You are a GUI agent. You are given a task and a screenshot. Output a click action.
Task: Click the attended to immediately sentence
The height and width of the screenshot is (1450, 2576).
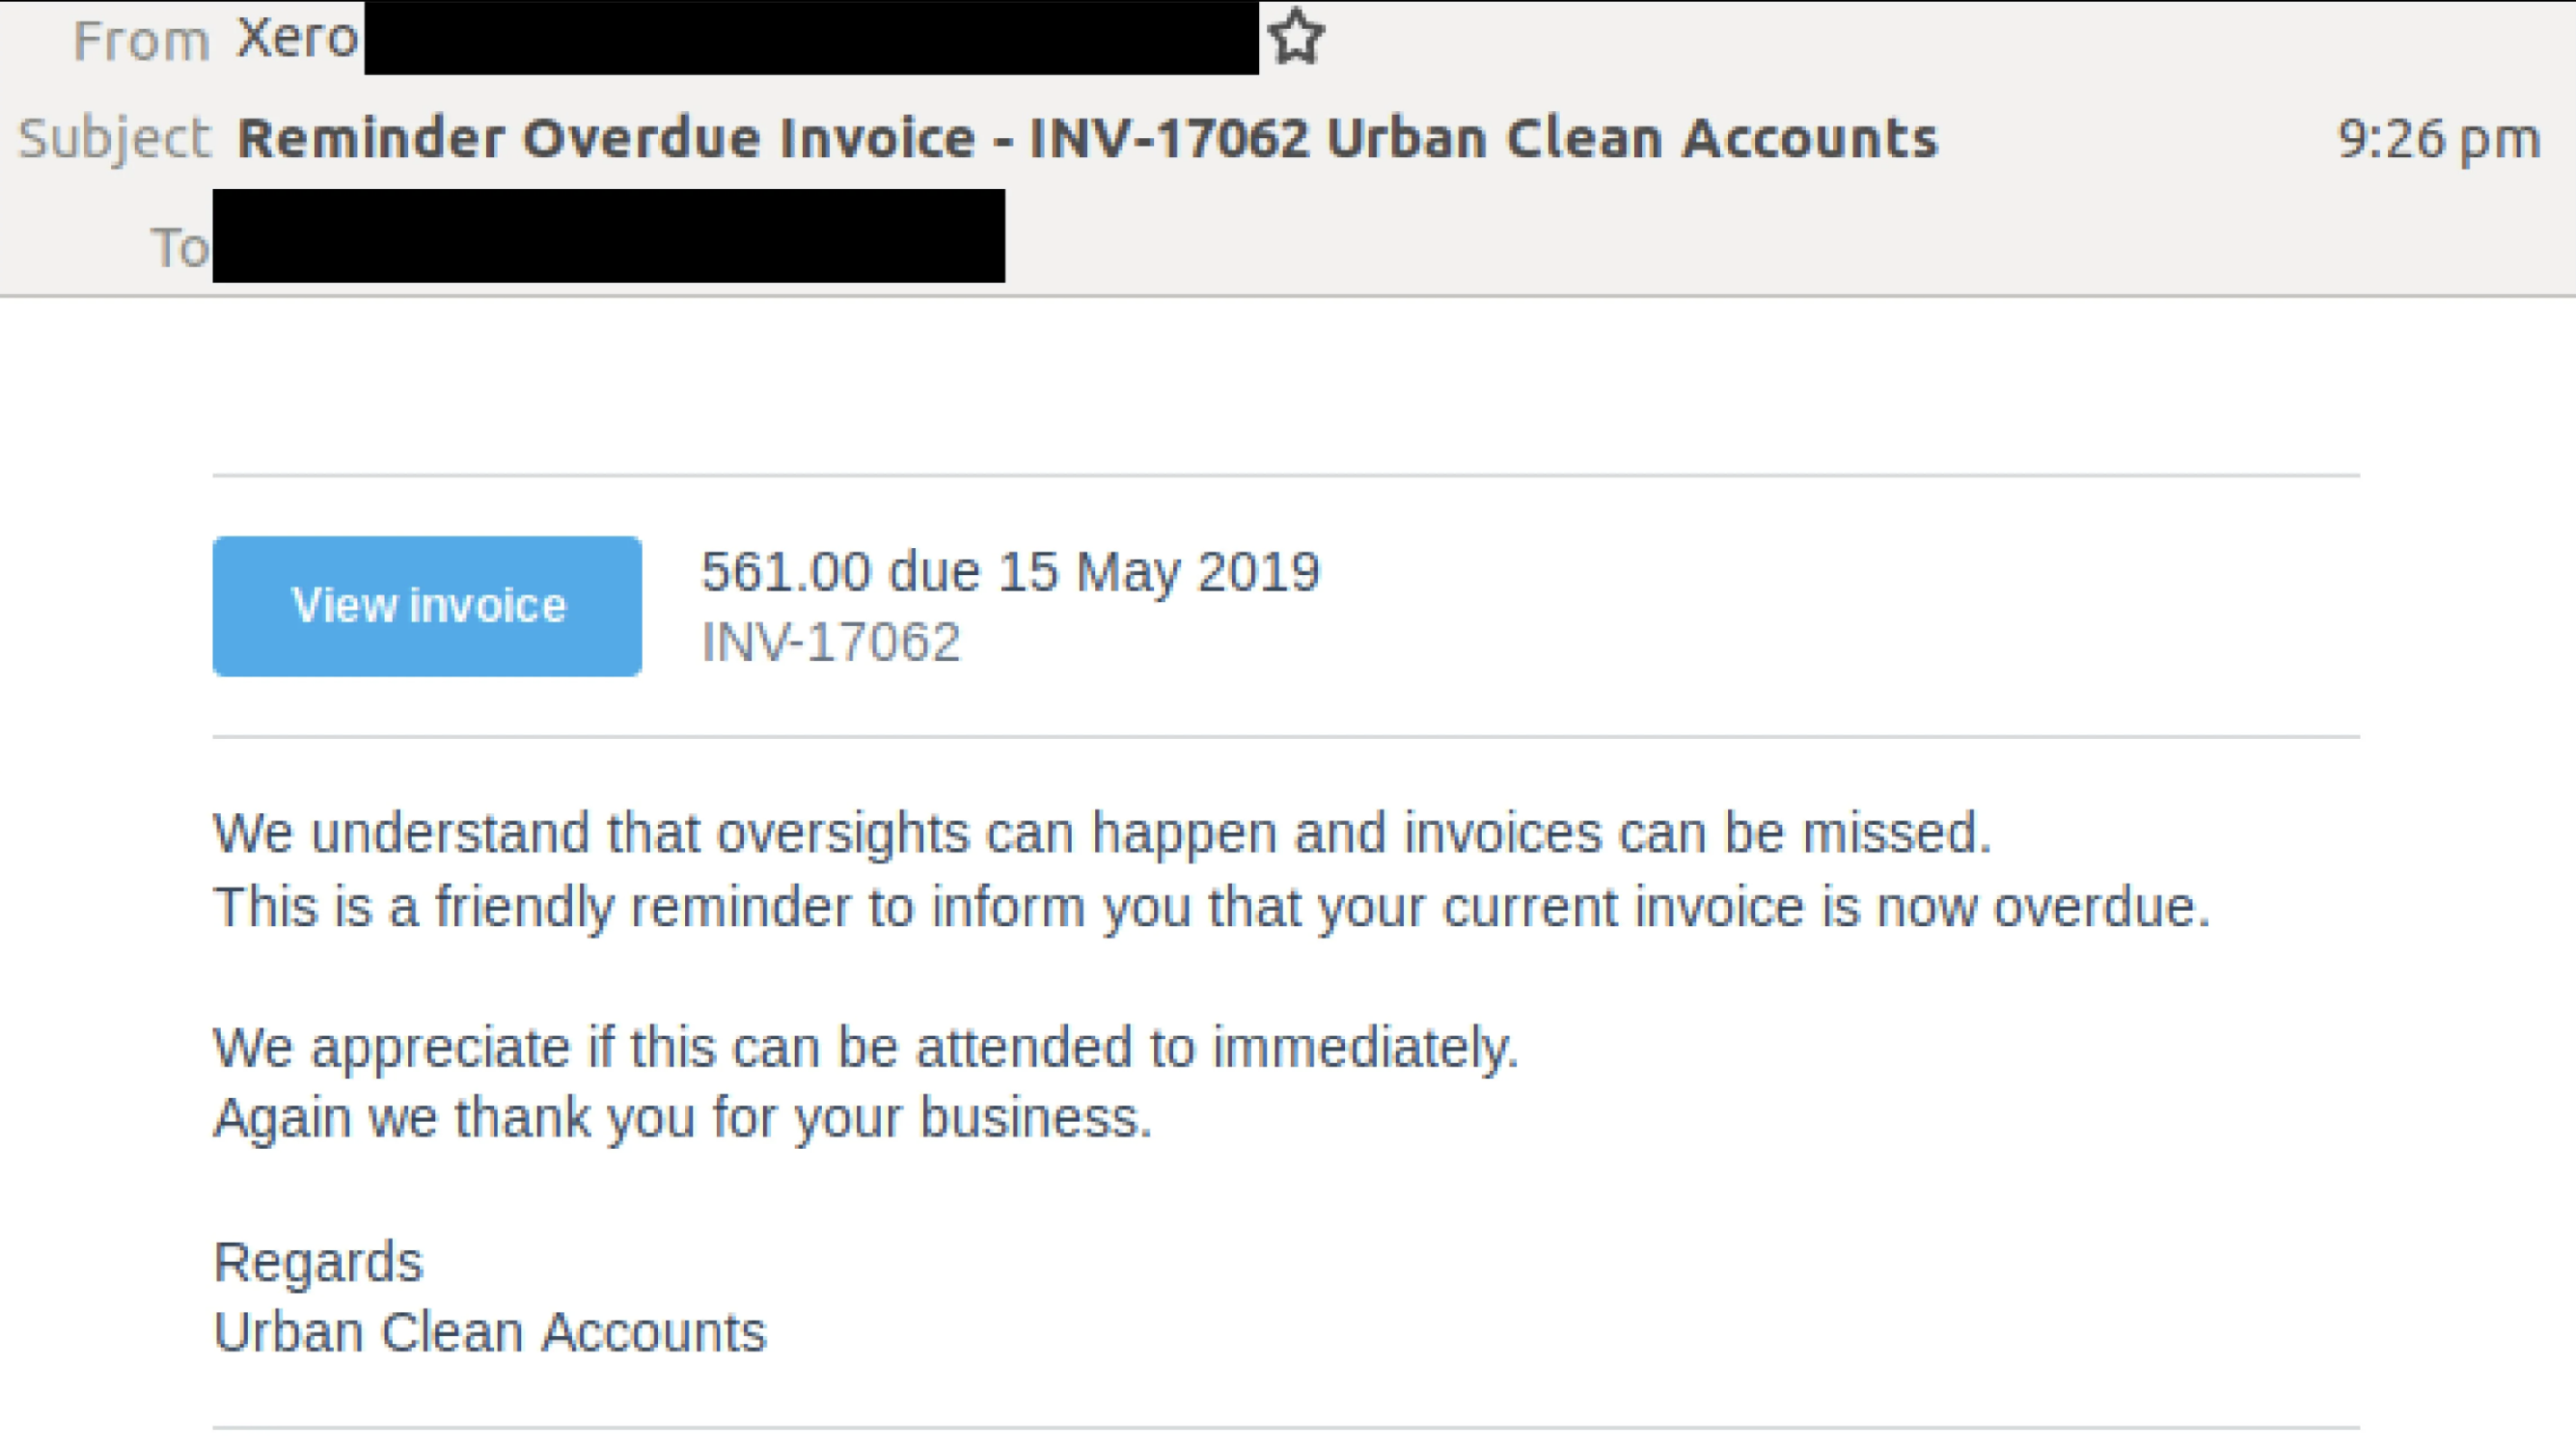[866, 1049]
